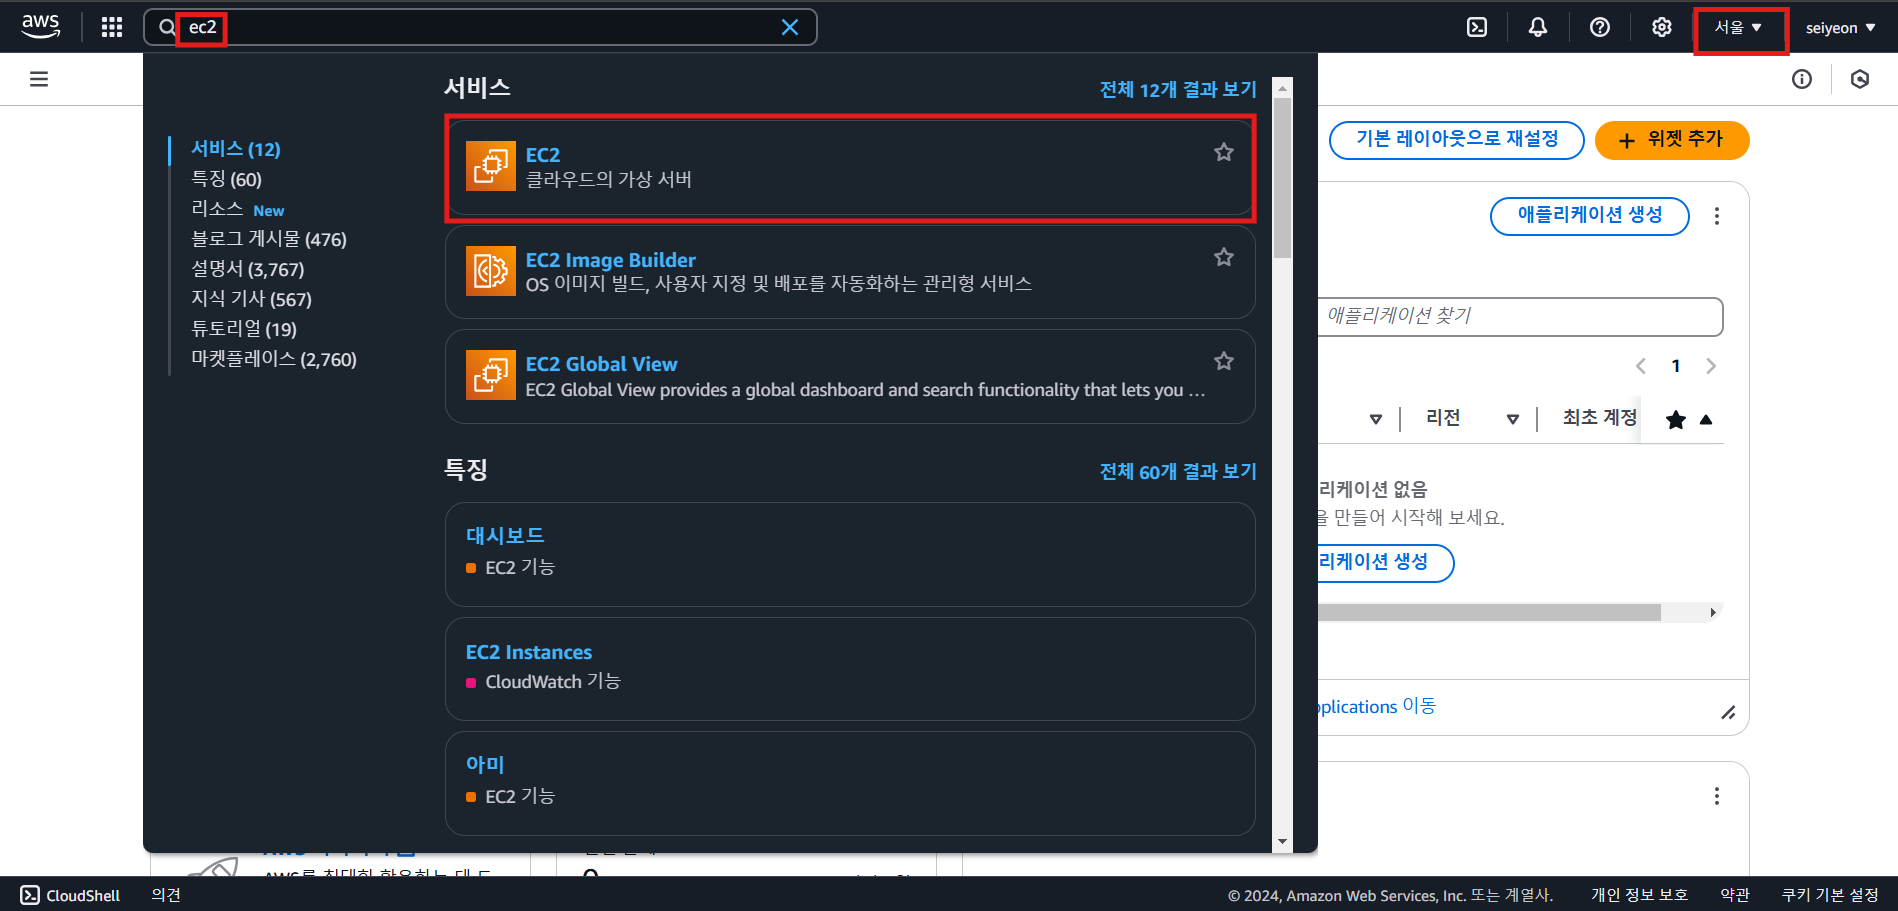The image size is (1898, 911).
Task: Click page number 1 in the pager
Action: click(x=1676, y=366)
